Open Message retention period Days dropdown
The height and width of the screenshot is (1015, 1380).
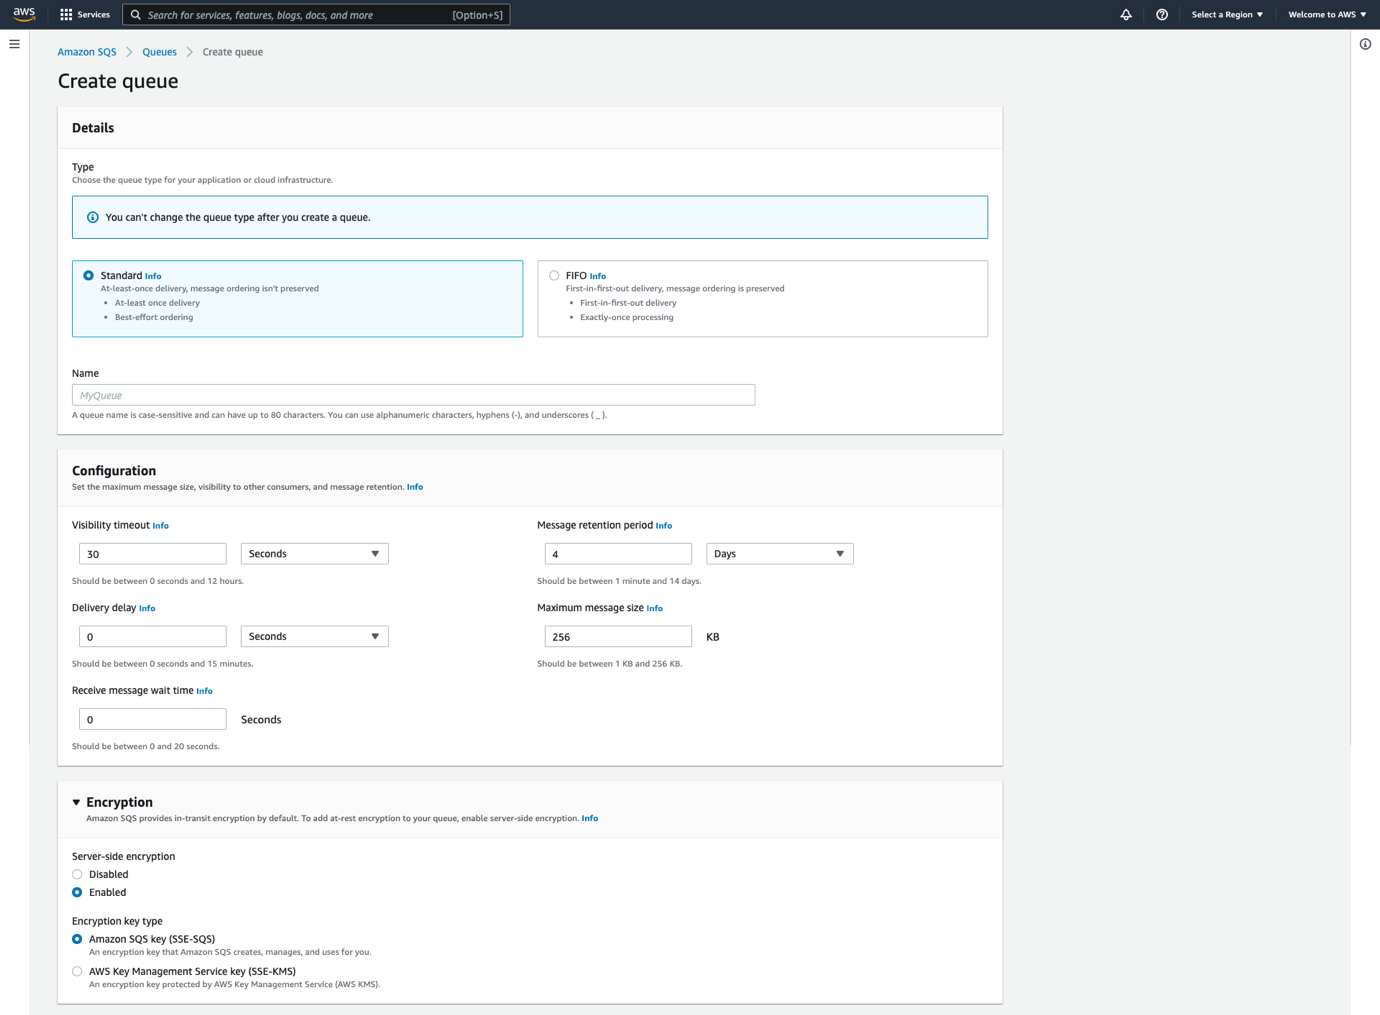pos(780,554)
